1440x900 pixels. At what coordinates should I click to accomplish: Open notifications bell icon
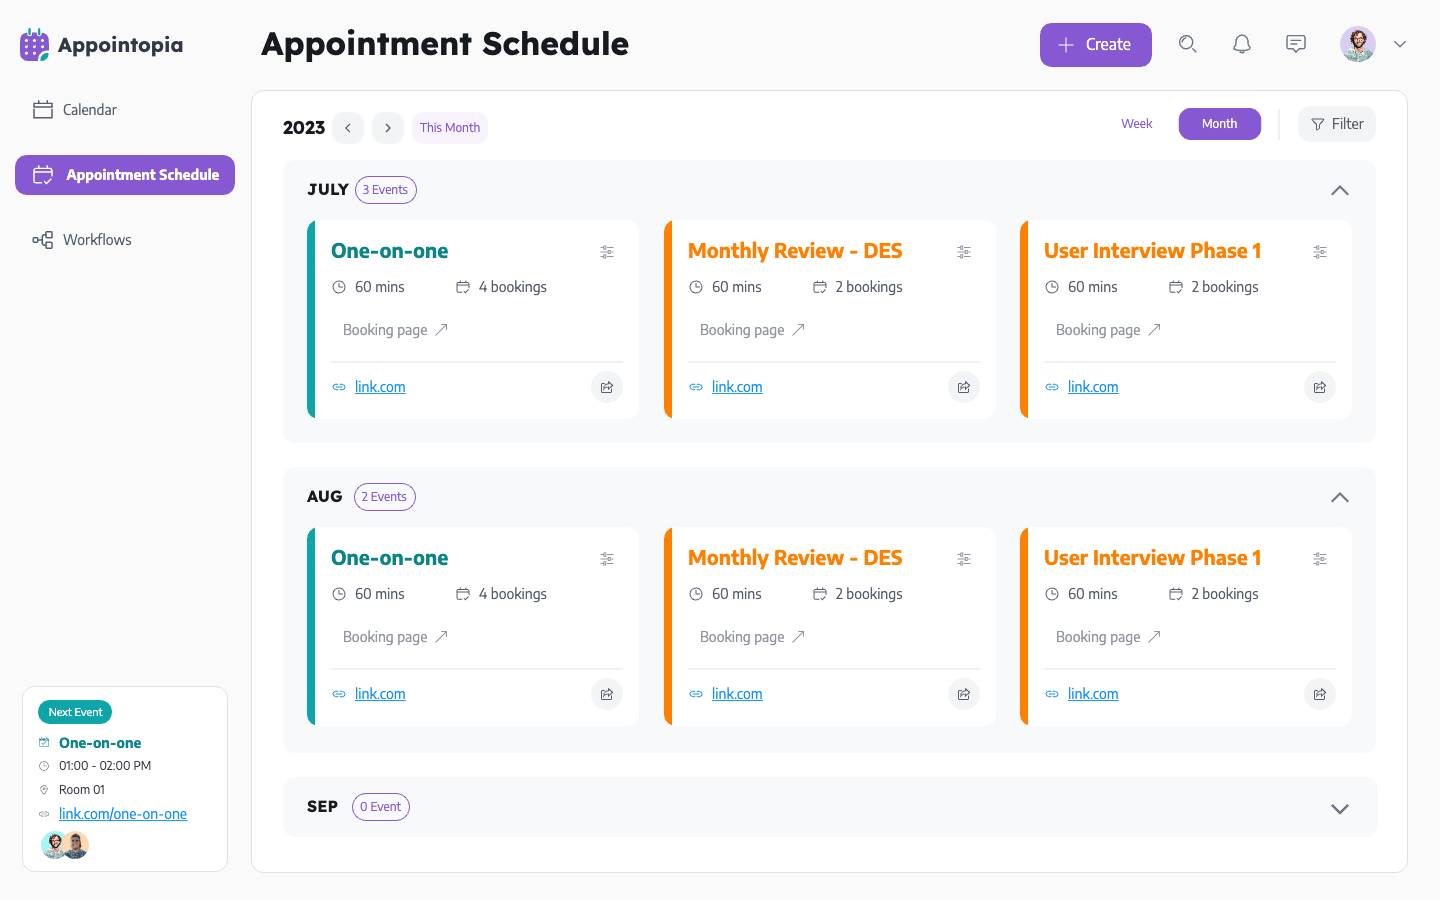pos(1241,44)
